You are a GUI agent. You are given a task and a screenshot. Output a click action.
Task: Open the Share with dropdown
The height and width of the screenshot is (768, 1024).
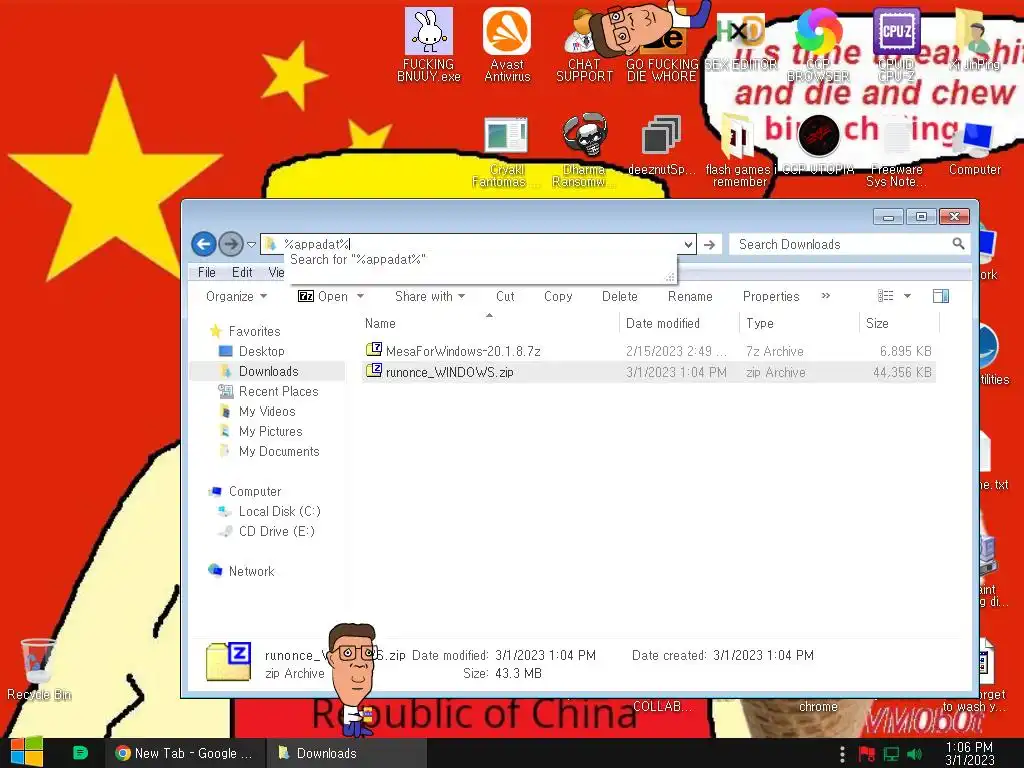tap(430, 296)
